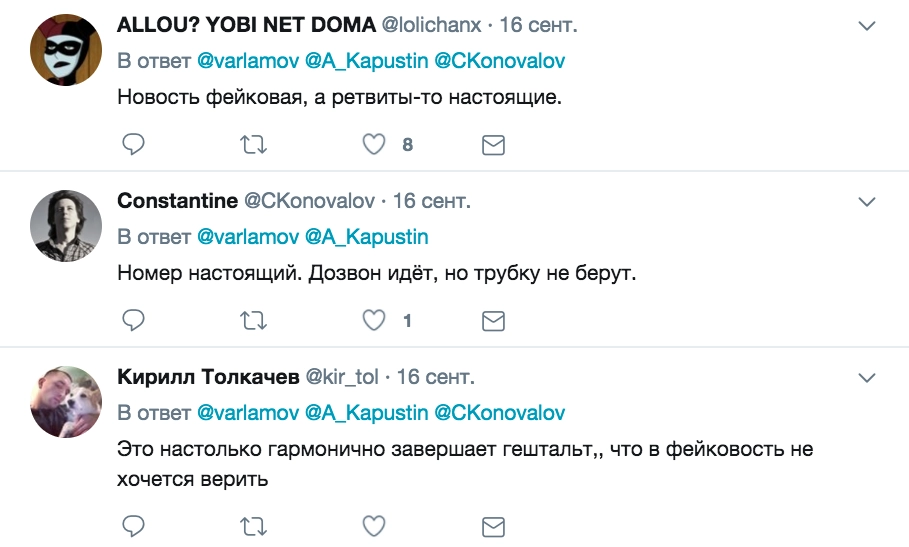Open more options for lolichanx tweet
This screenshot has width=909, height=547.
point(866,26)
